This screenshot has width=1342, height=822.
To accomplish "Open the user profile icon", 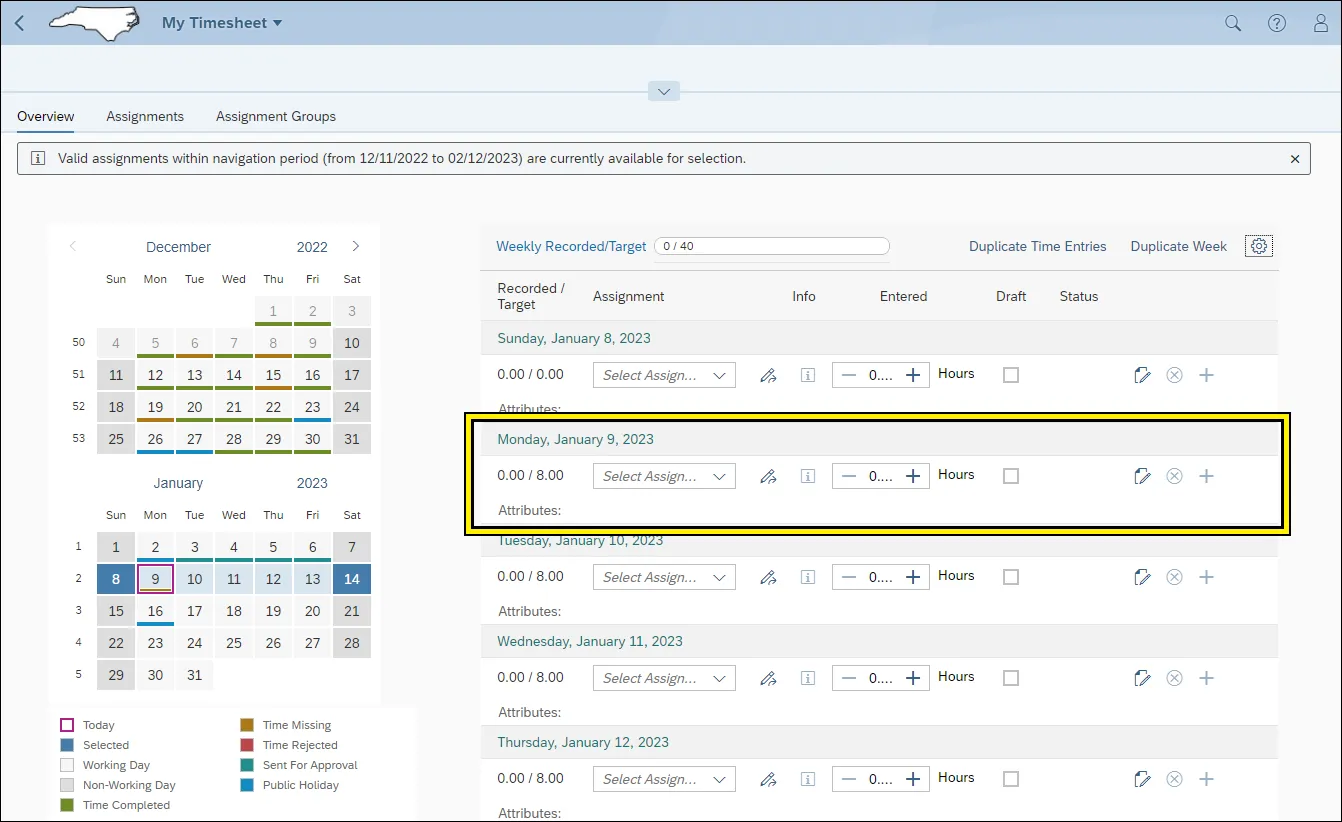I will (x=1321, y=23).
